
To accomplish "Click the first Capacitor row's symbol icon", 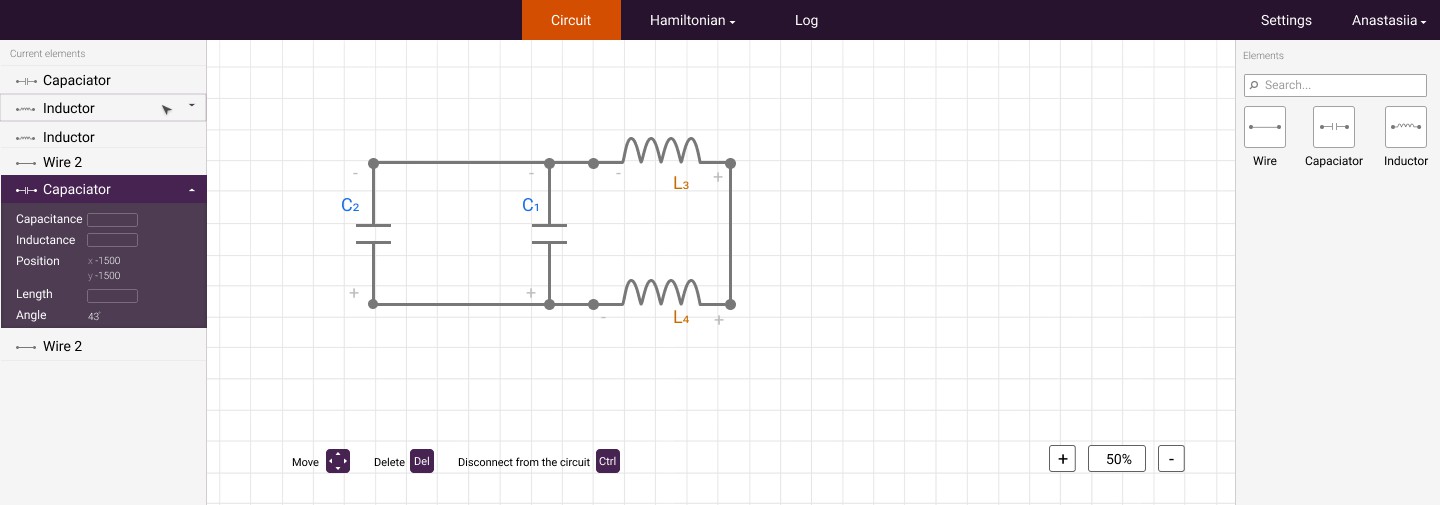I will pyautogui.click(x=27, y=81).
